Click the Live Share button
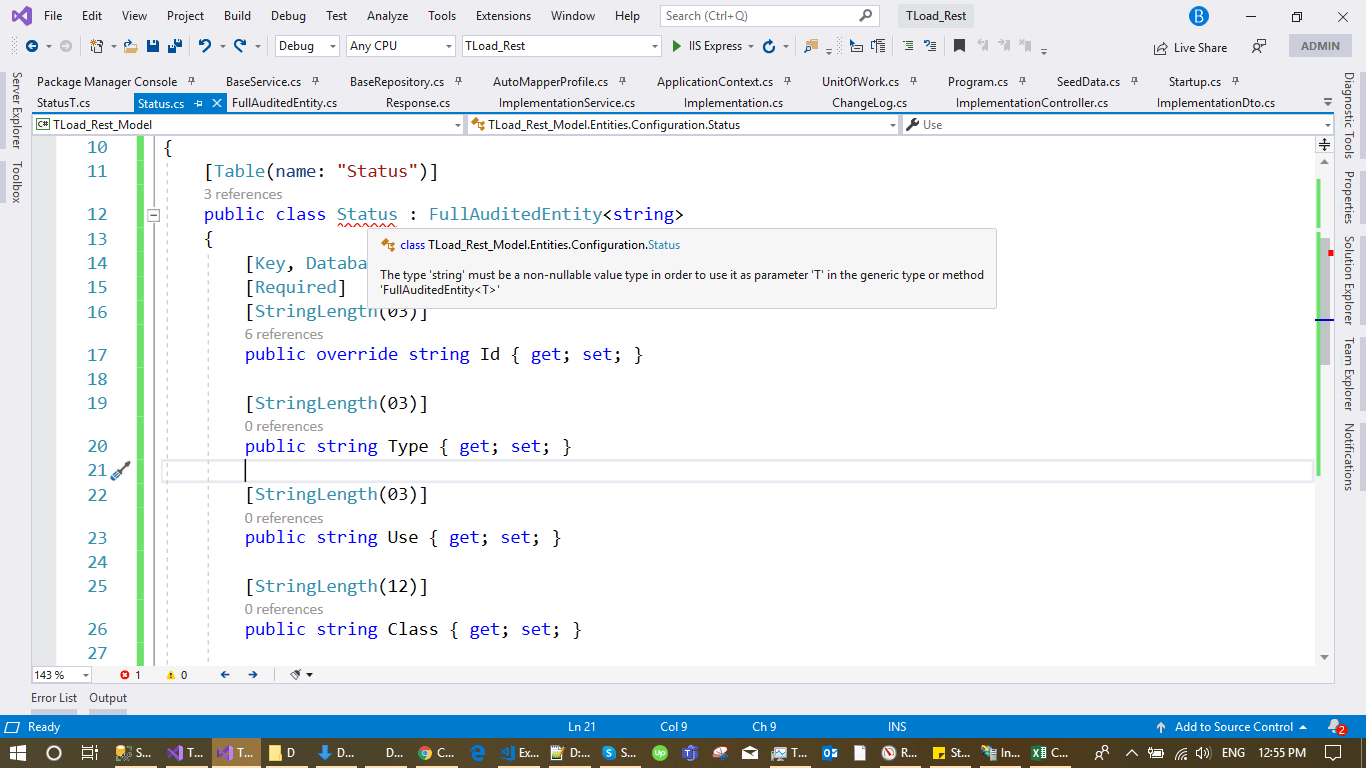 (1190, 47)
